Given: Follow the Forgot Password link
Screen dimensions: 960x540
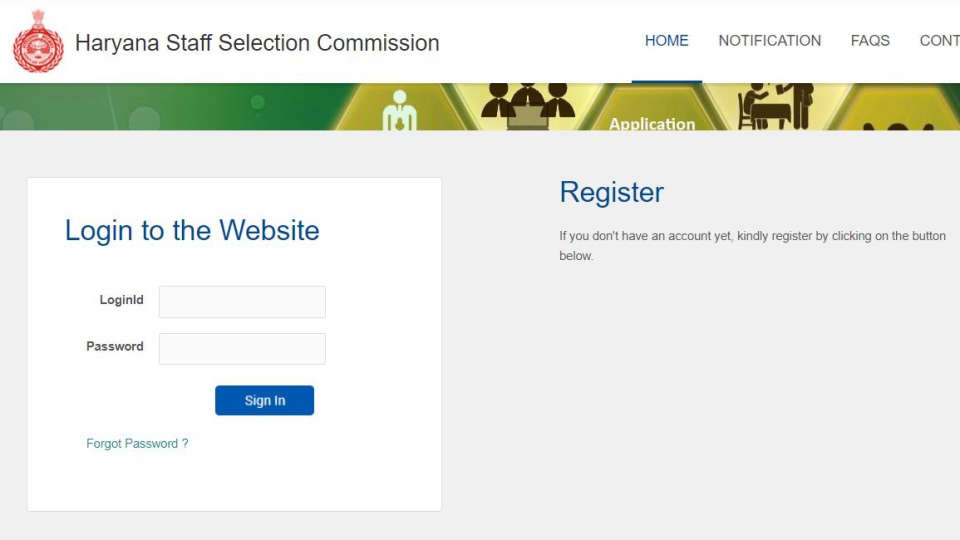Looking at the screenshot, I should click(137, 444).
